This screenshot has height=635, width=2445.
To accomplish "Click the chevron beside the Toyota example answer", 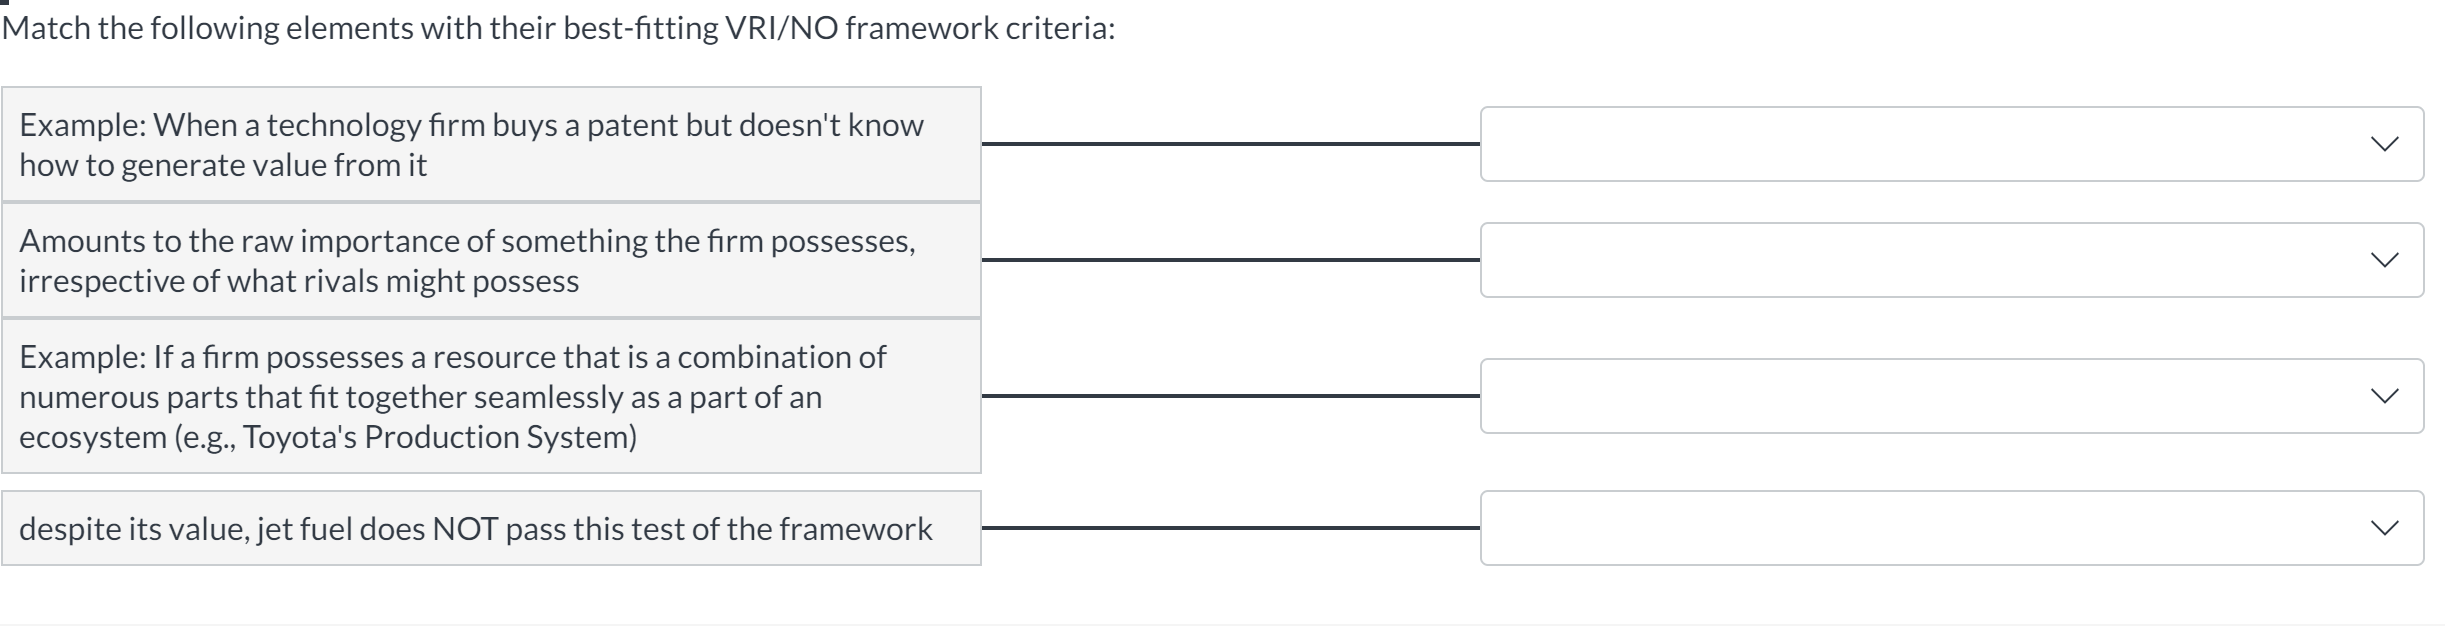I will coord(2385,396).
